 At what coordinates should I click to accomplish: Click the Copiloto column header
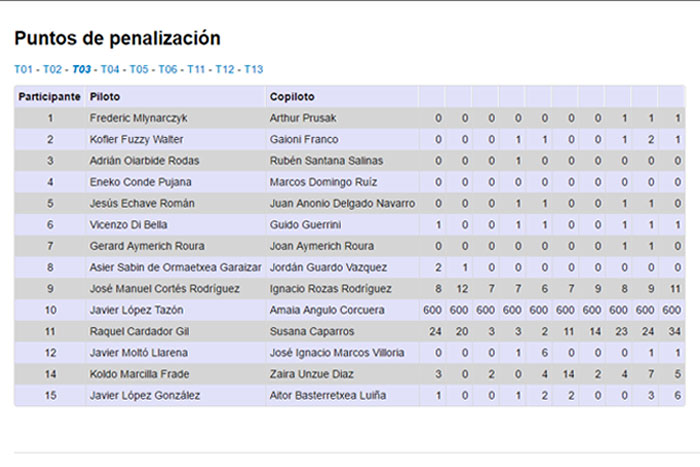coord(292,97)
